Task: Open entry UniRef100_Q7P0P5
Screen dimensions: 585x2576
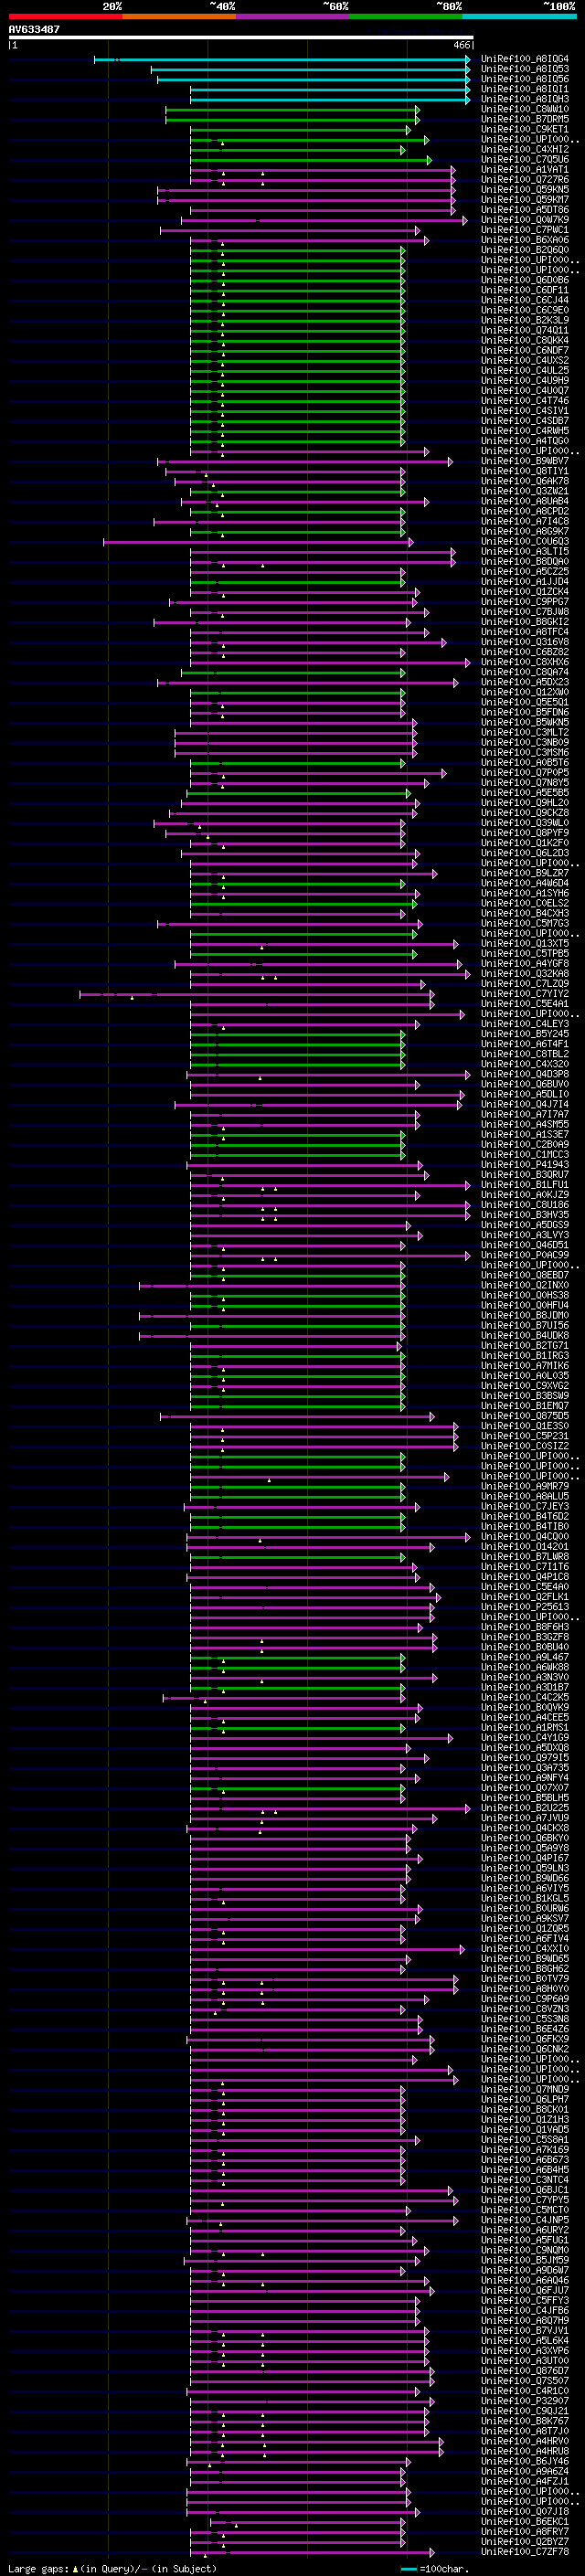Action: pyautogui.click(x=525, y=773)
